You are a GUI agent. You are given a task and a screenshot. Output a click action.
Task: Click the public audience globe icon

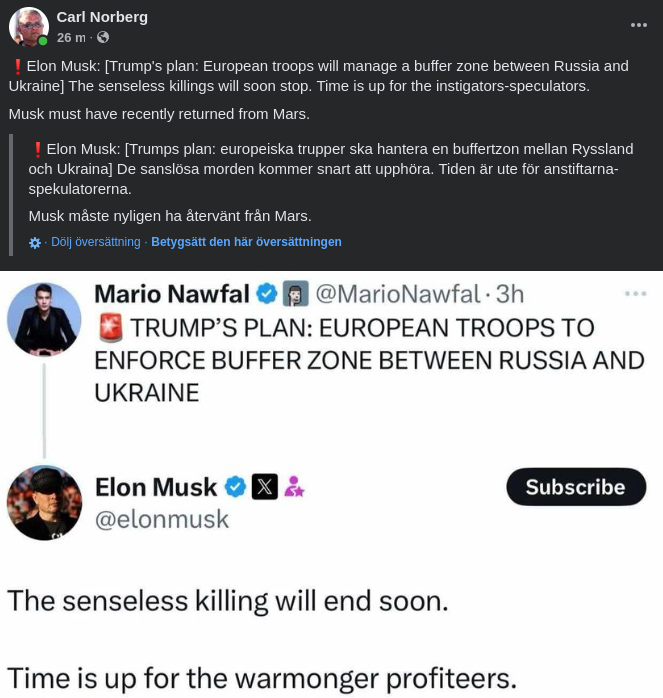click(103, 38)
